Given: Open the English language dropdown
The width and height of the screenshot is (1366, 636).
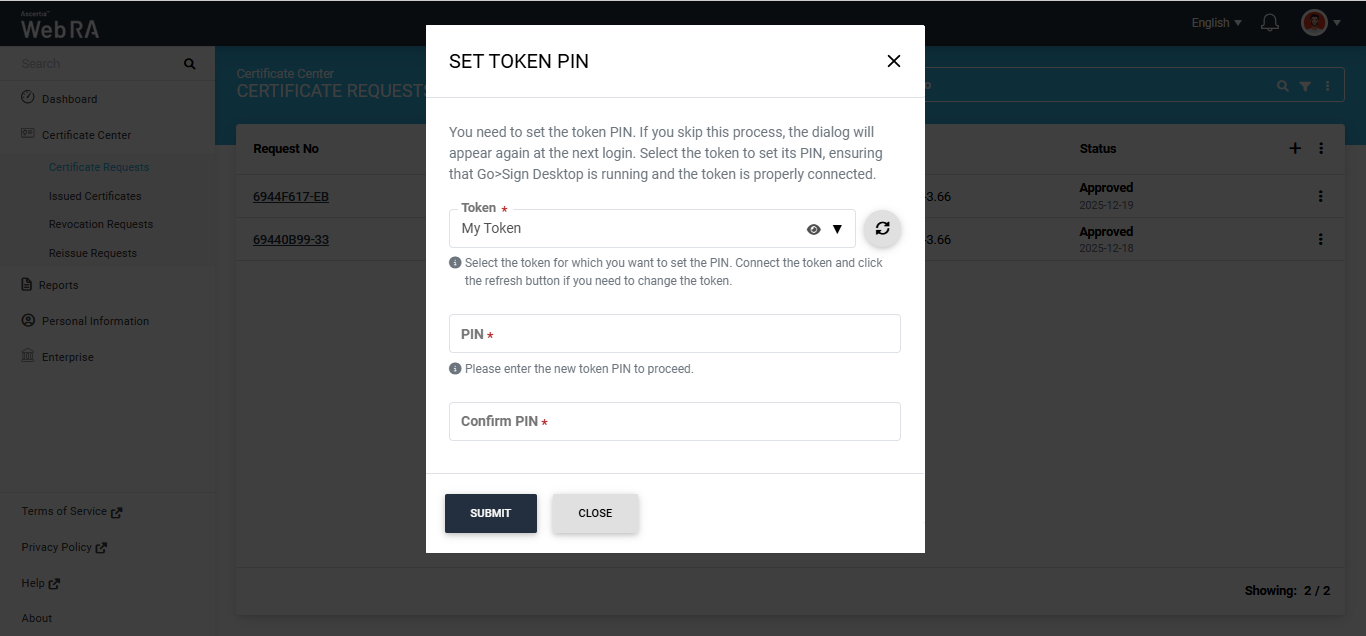Looking at the screenshot, I should point(1216,23).
